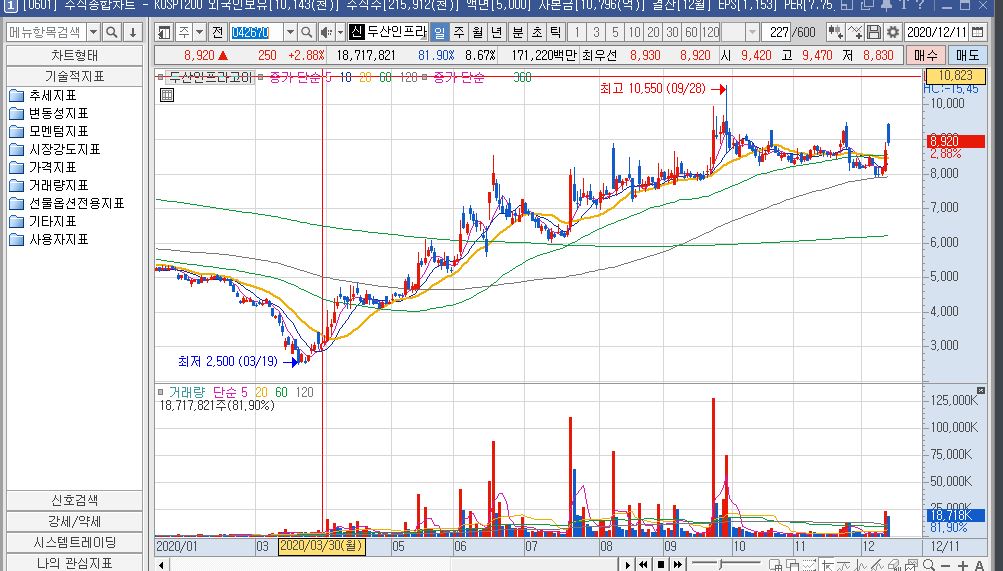This screenshot has width=1003, height=571.
Task: Click the plus zoom-in icon
Action: (963, 566)
